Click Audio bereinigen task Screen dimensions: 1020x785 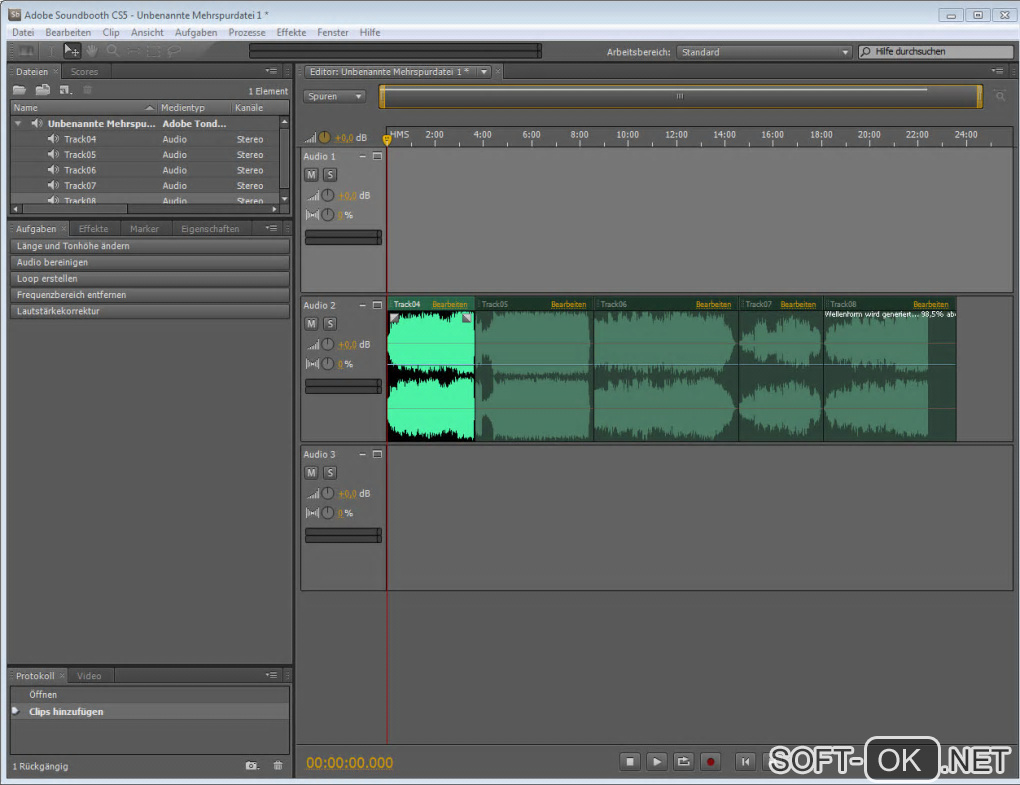(150, 262)
